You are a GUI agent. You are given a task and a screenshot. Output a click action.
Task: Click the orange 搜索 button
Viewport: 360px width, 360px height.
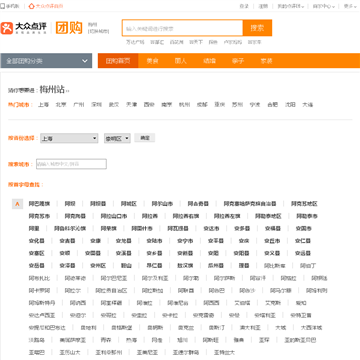point(257,28)
